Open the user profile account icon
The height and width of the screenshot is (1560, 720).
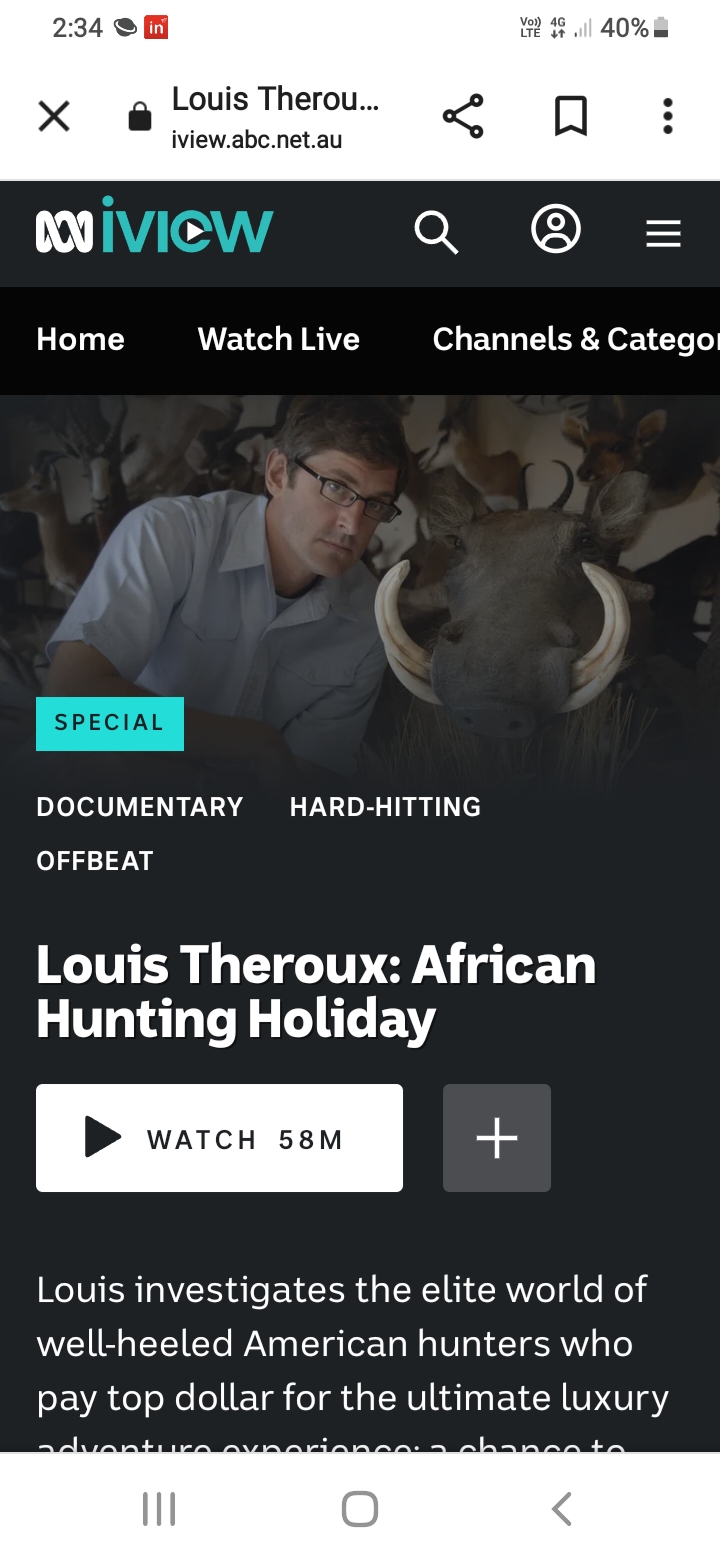coord(556,229)
